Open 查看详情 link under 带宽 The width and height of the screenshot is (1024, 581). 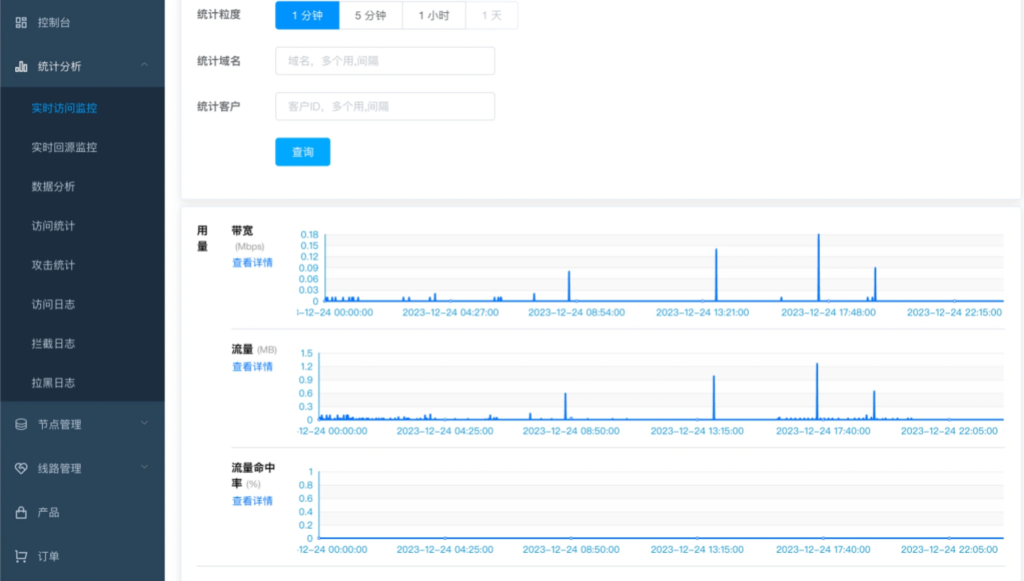pyautogui.click(x=252, y=262)
